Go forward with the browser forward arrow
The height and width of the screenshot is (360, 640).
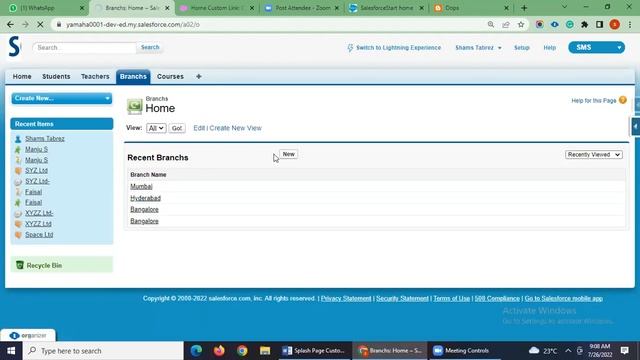click(25, 24)
